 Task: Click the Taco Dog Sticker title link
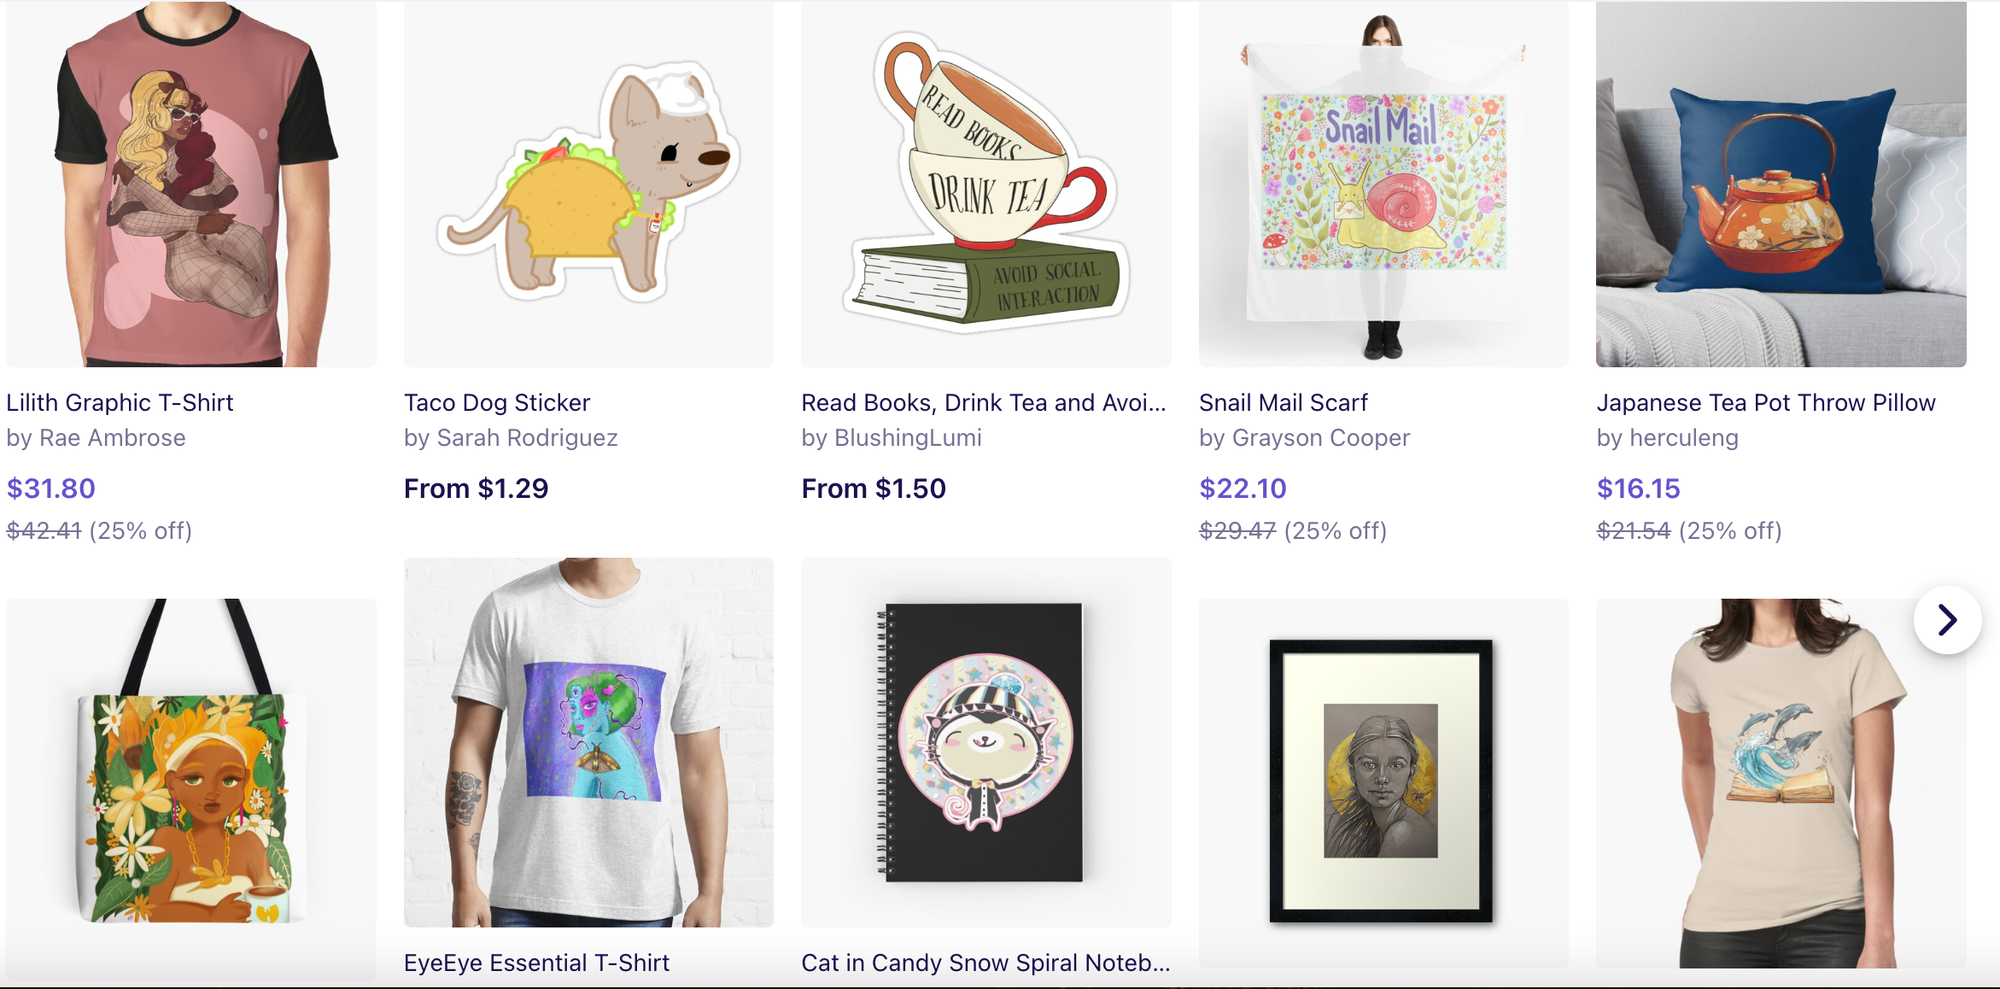tap(497, 403)
